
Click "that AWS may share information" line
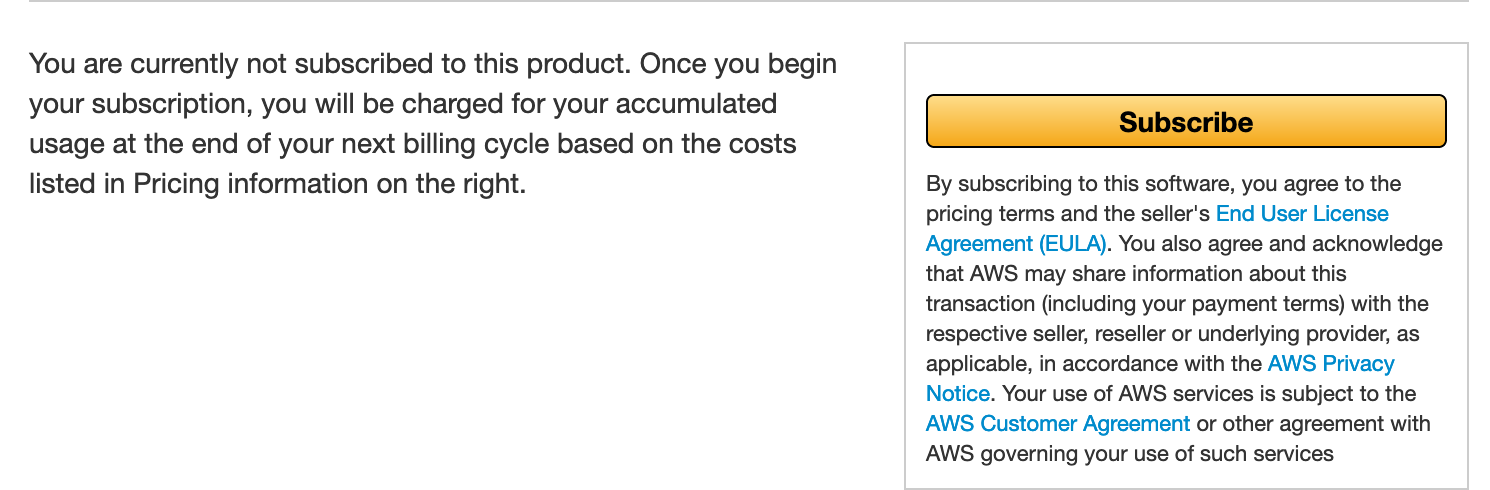pyautogui.click(x=1136, y=274)
